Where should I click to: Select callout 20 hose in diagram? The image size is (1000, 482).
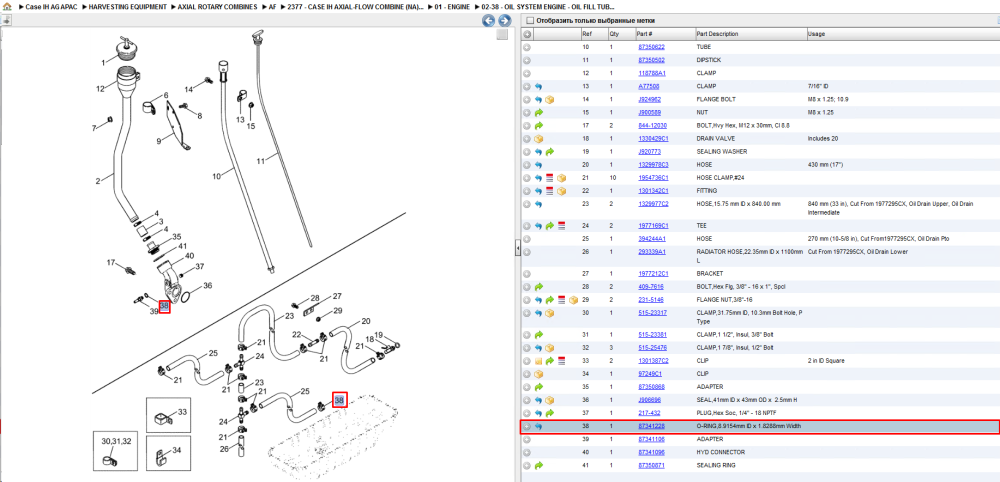point(365,321)
